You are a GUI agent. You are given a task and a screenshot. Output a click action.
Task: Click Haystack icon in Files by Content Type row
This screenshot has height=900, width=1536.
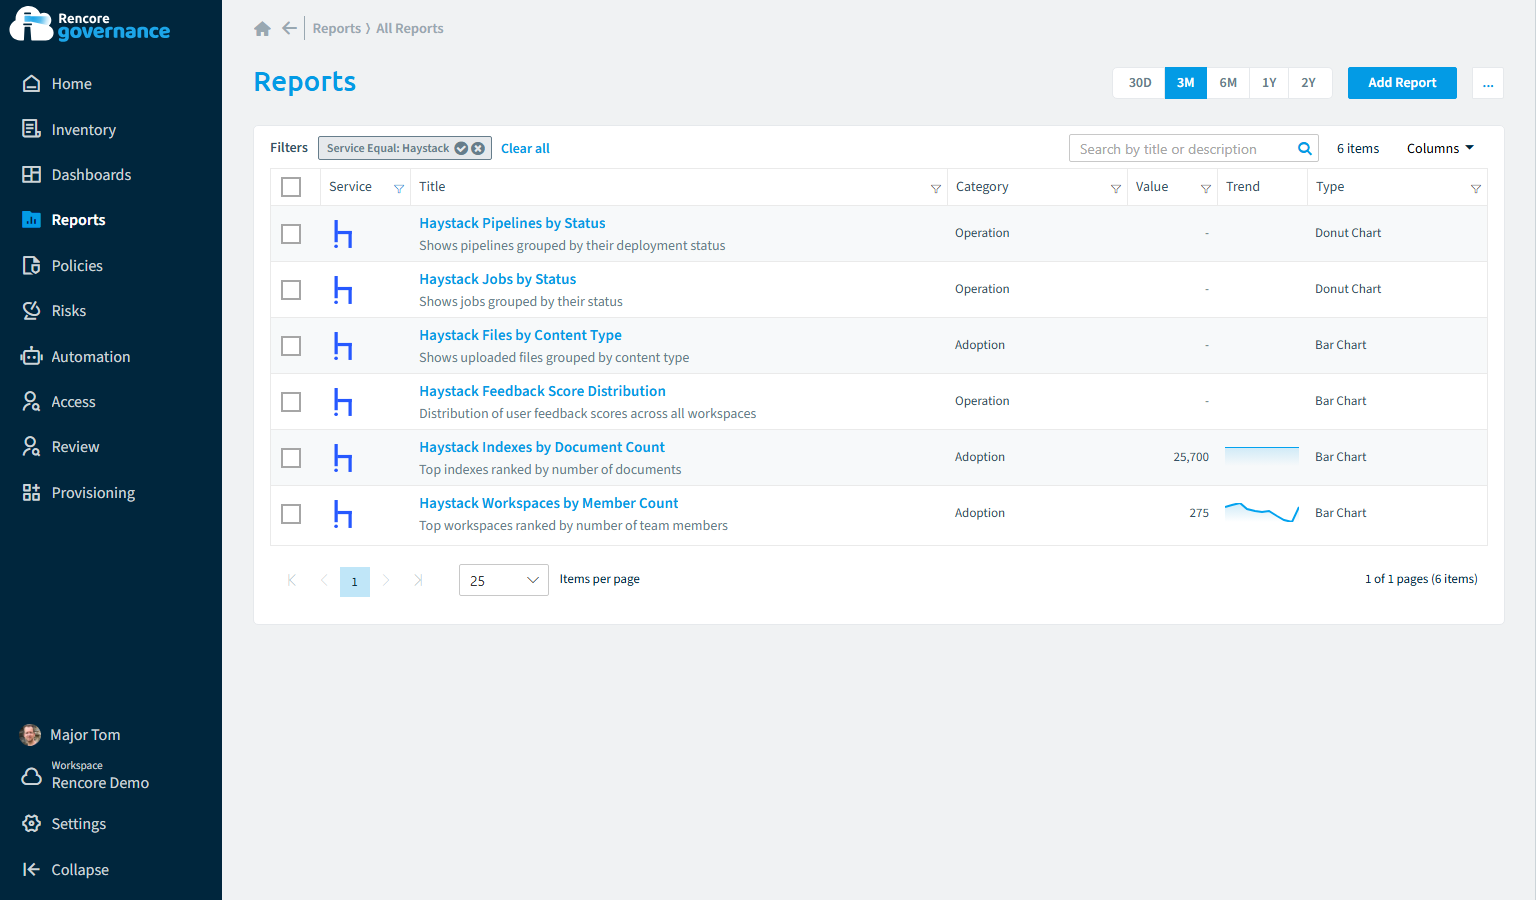[343, 346]
